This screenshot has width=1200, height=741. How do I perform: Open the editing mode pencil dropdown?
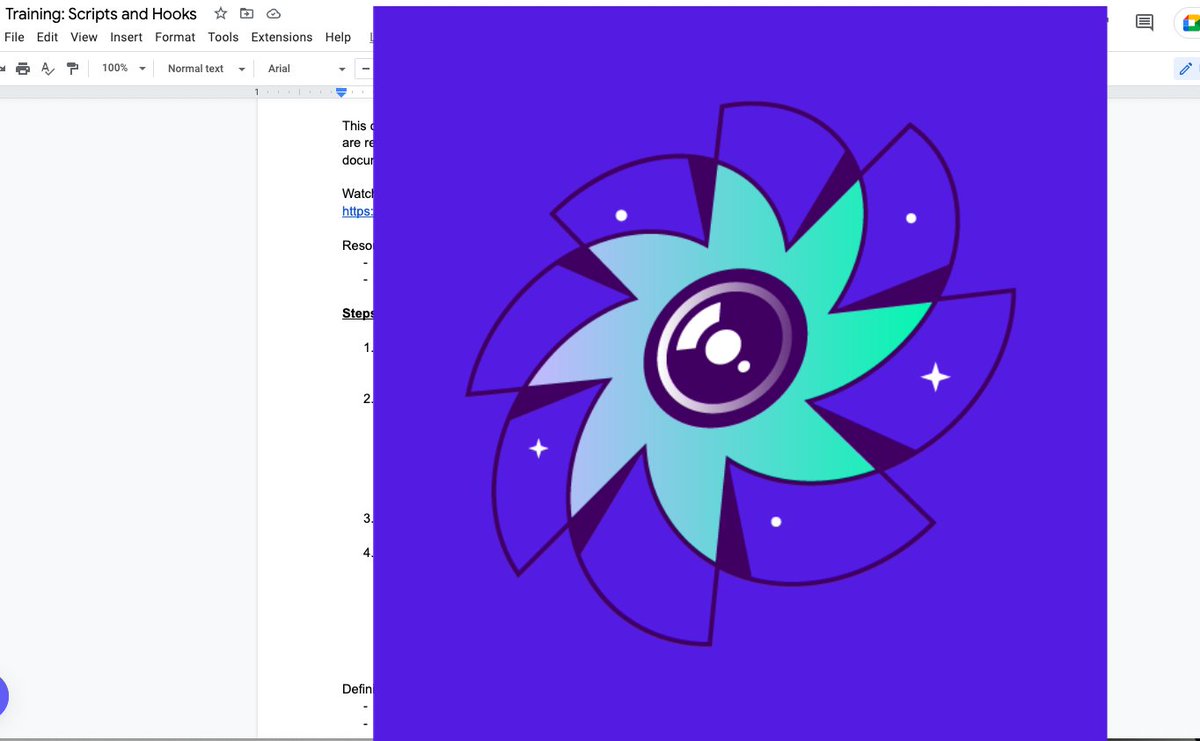coord(1185,68)
